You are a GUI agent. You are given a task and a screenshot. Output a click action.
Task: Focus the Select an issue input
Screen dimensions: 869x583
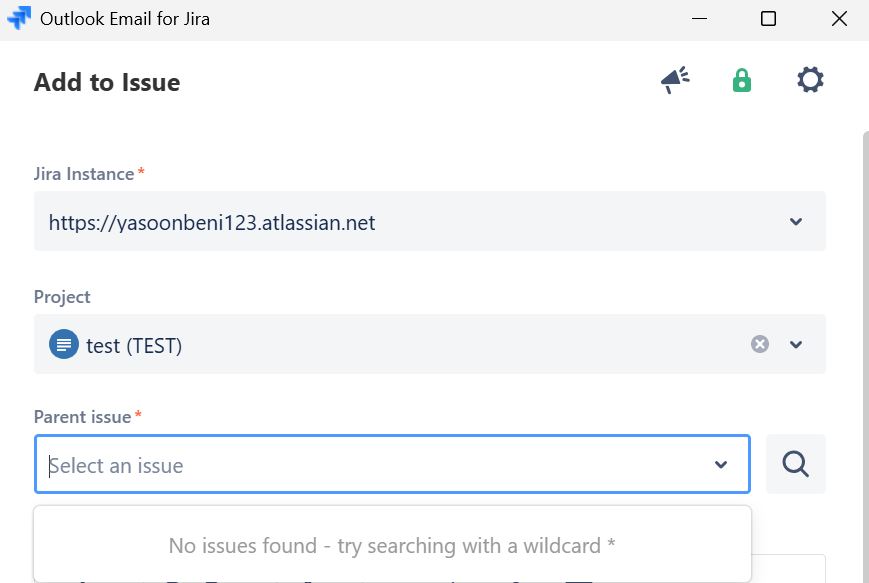click(370, 465)
